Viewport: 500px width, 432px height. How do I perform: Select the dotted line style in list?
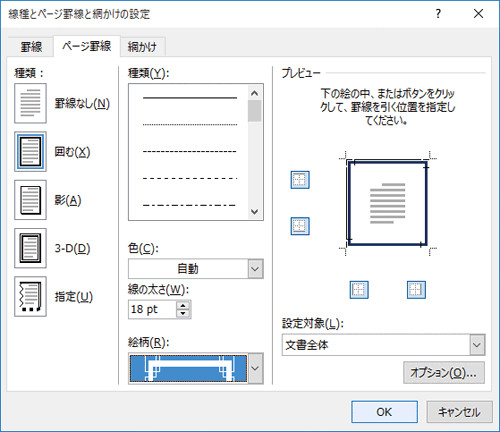click(190, 125)
